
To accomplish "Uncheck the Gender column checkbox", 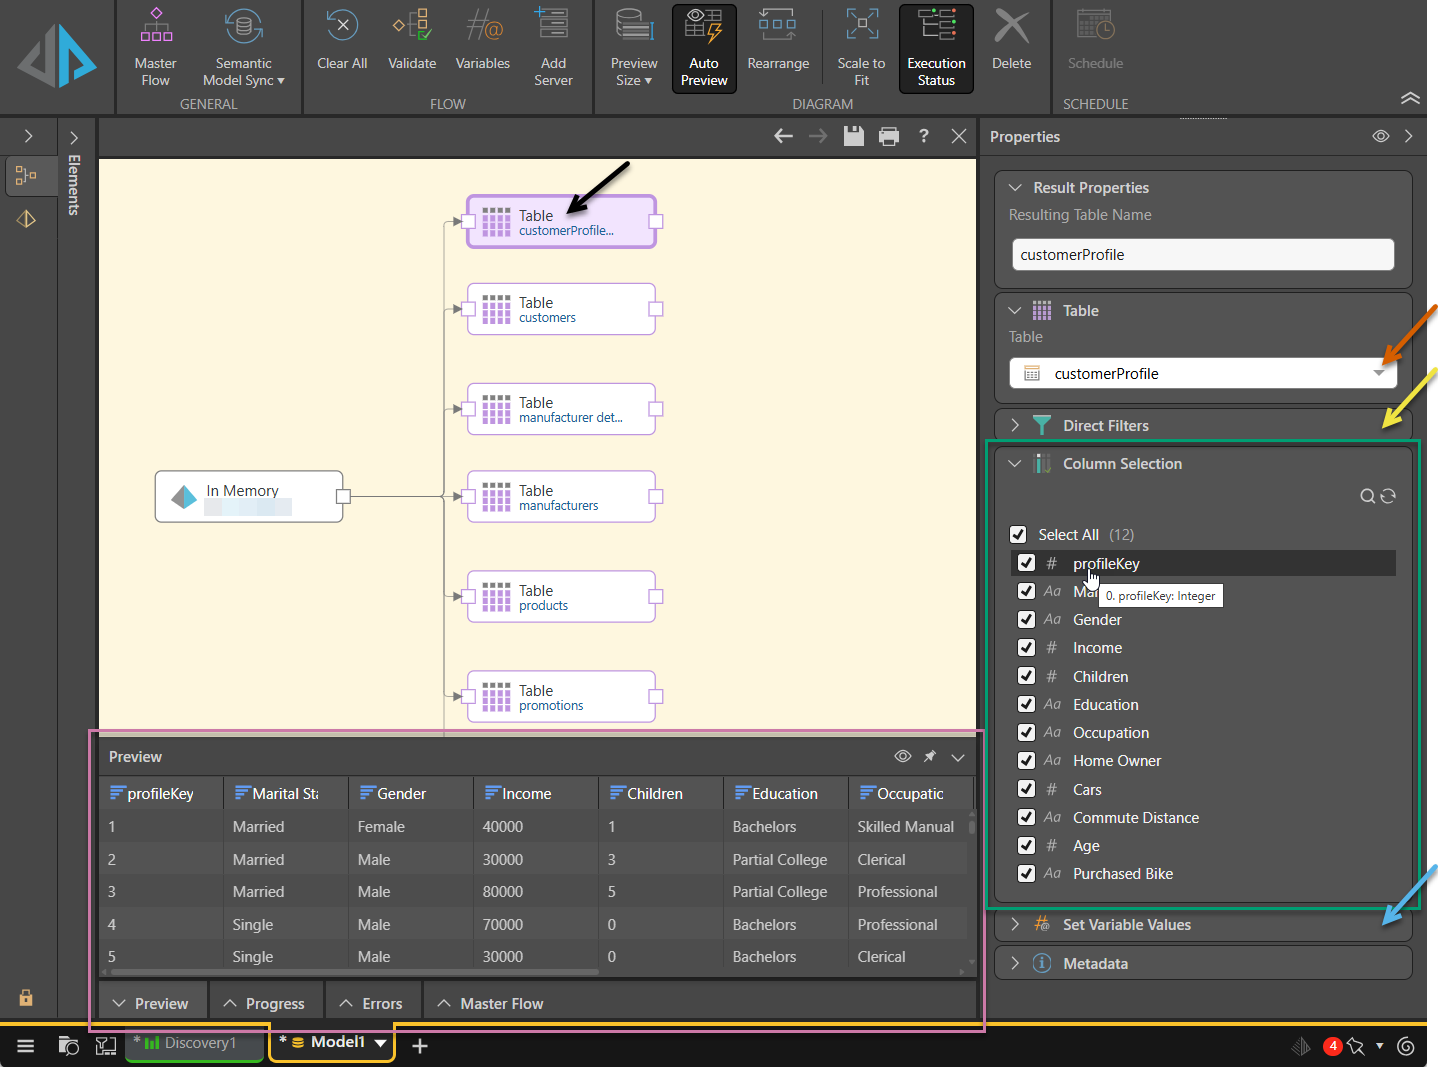I will click(x=1026, y=619).
